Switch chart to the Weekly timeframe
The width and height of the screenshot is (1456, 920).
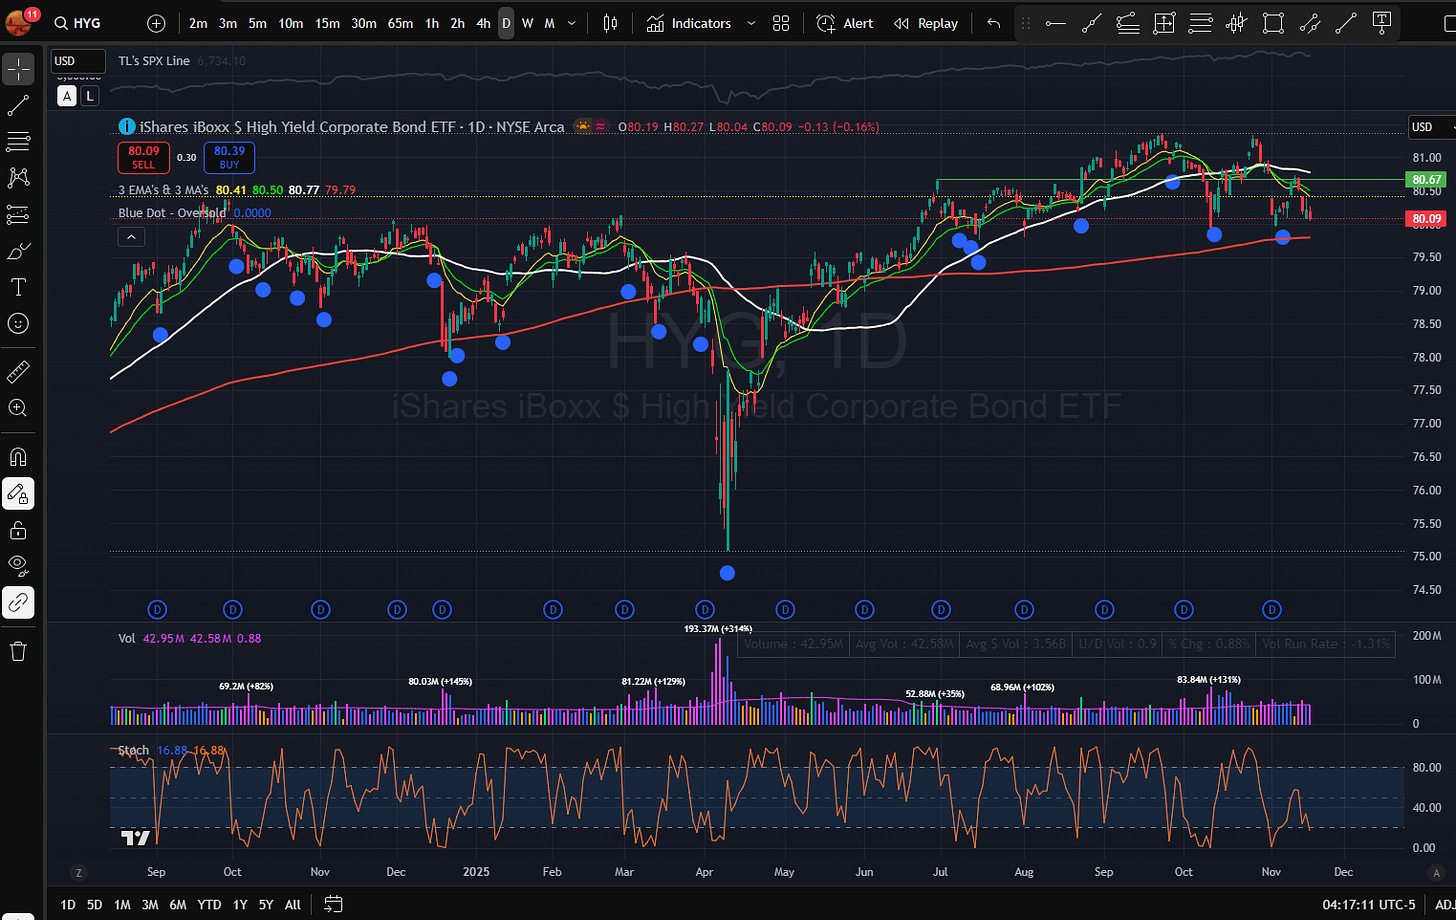pyautogui.click(x=527, y=23)
